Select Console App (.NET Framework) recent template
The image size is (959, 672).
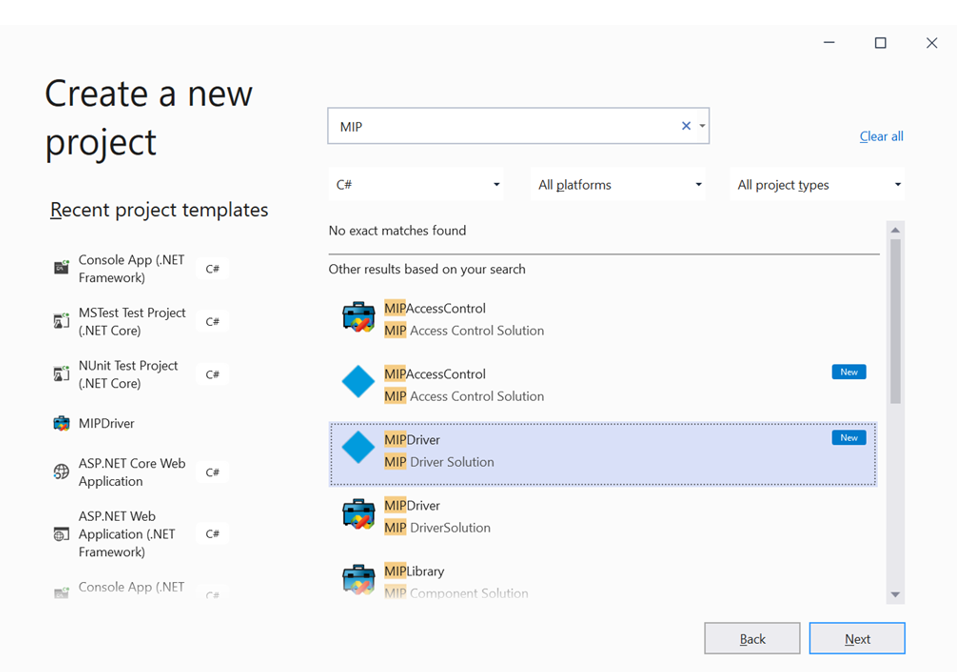141,268
